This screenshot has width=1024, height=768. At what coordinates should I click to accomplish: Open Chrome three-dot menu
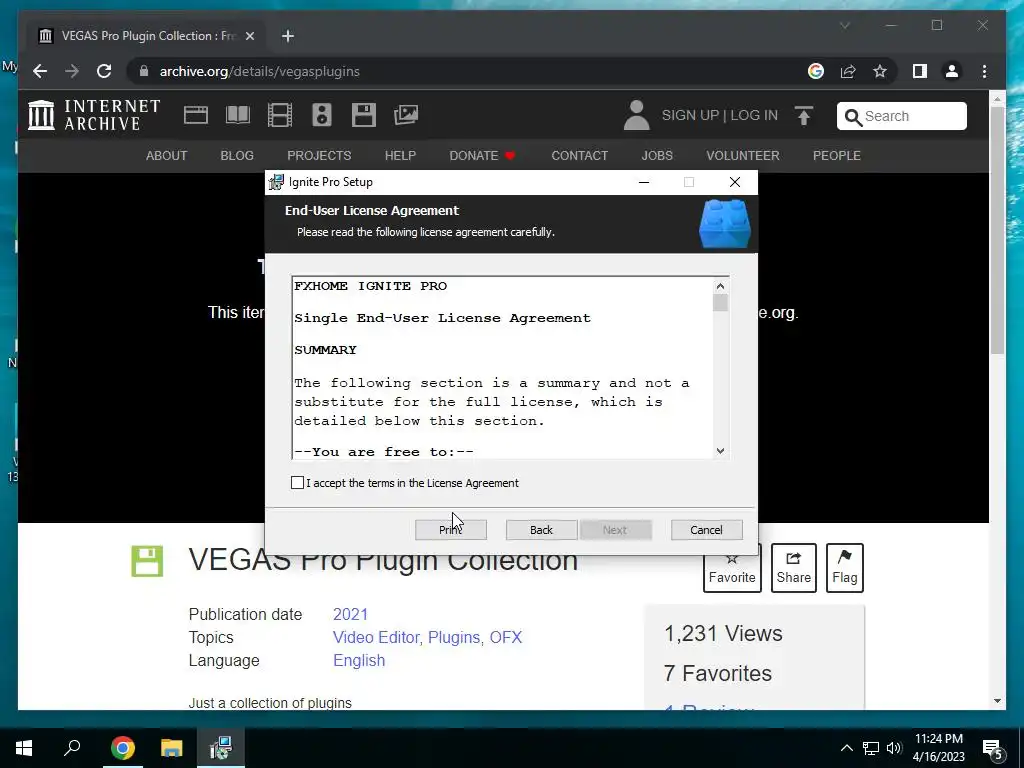pyautogui.click(x=984, y=71)
